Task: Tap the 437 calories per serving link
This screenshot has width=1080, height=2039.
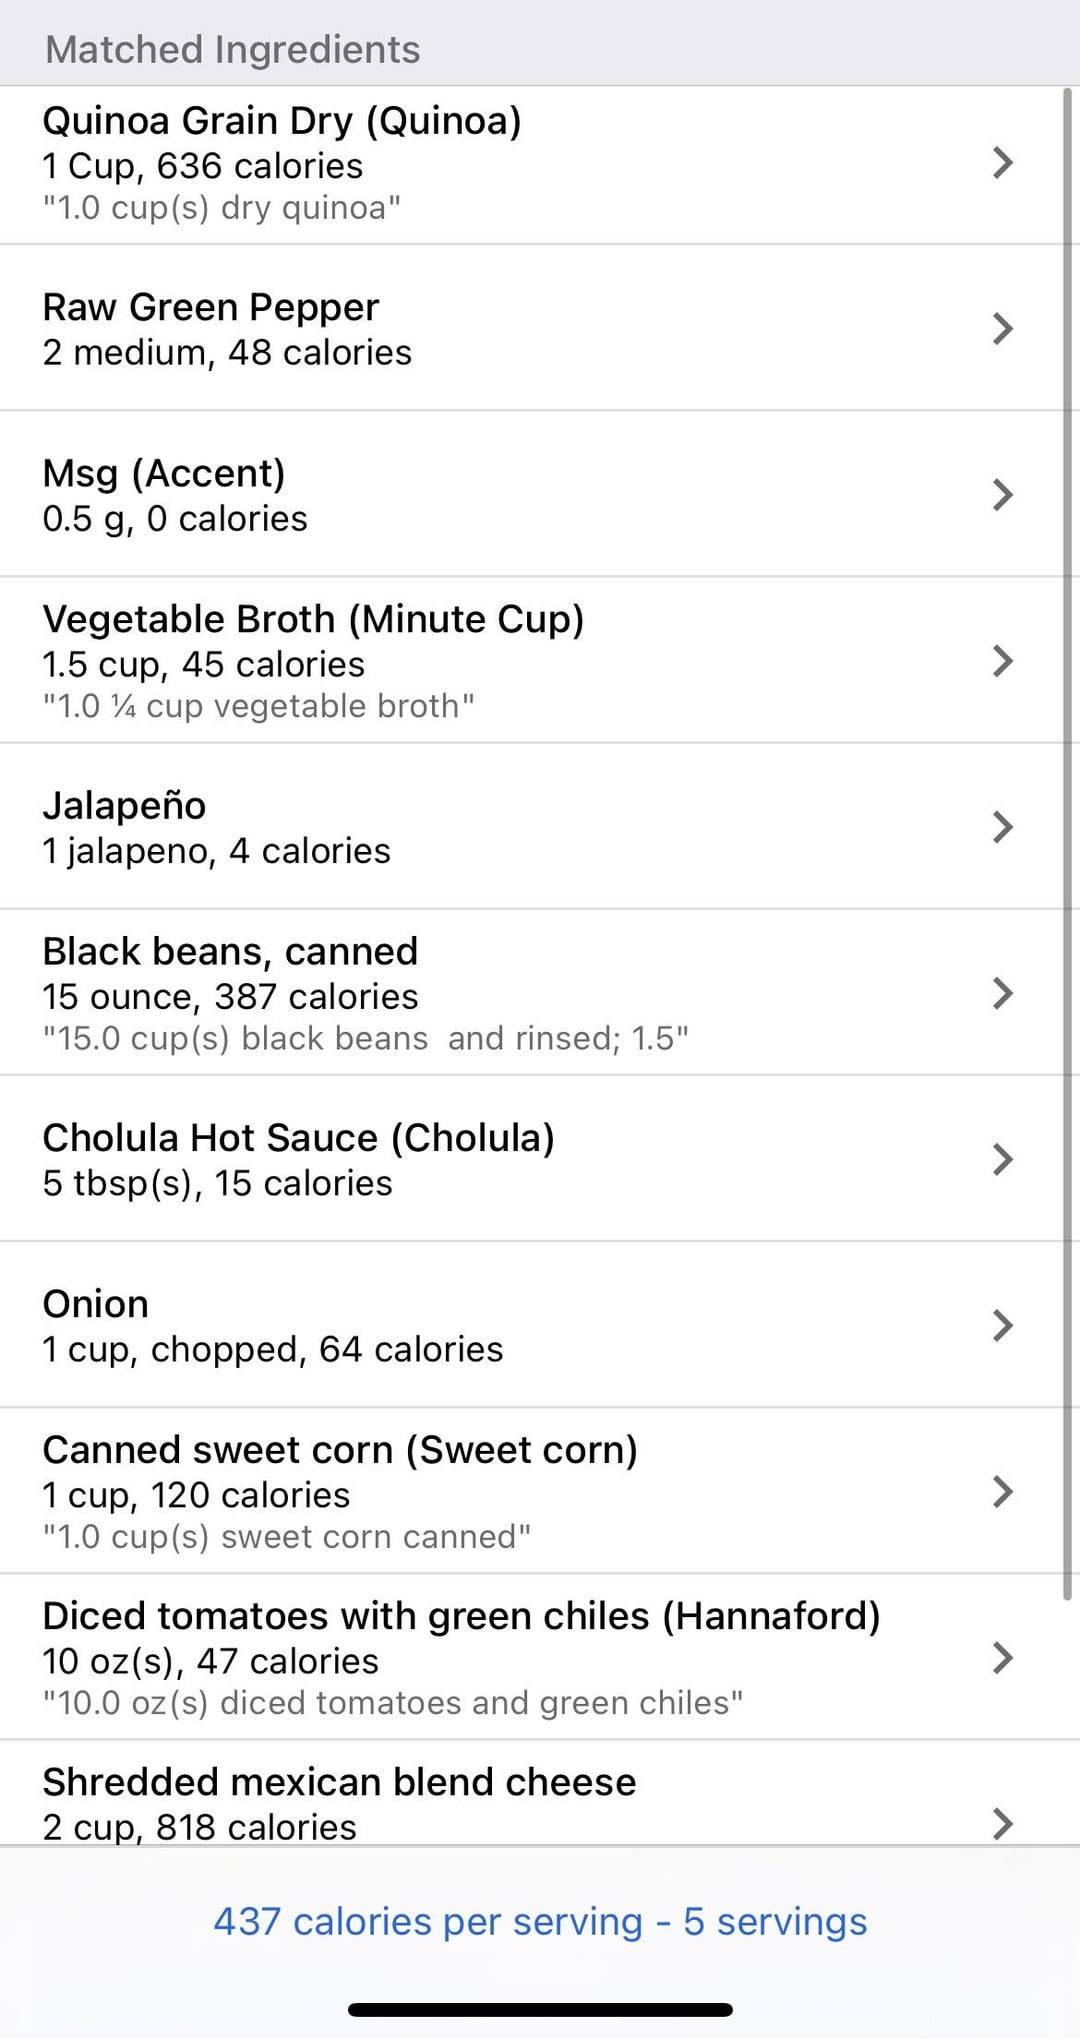Action: [540, 1921]
